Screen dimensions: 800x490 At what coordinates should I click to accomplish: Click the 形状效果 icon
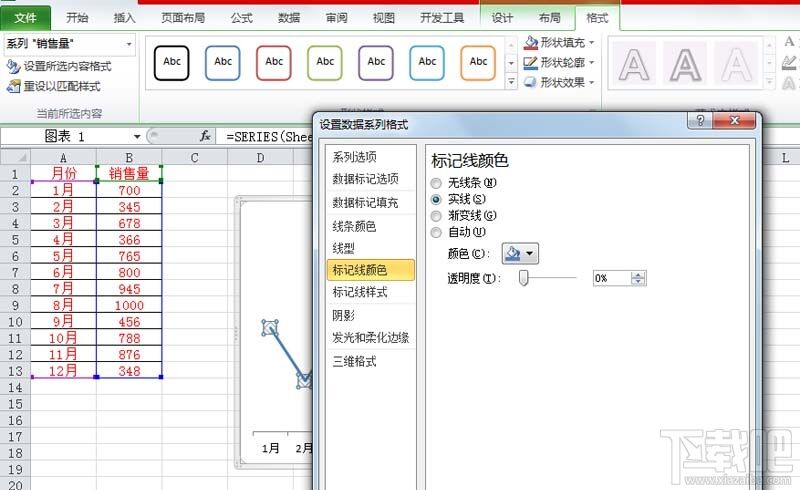click(x=531, y=82)
